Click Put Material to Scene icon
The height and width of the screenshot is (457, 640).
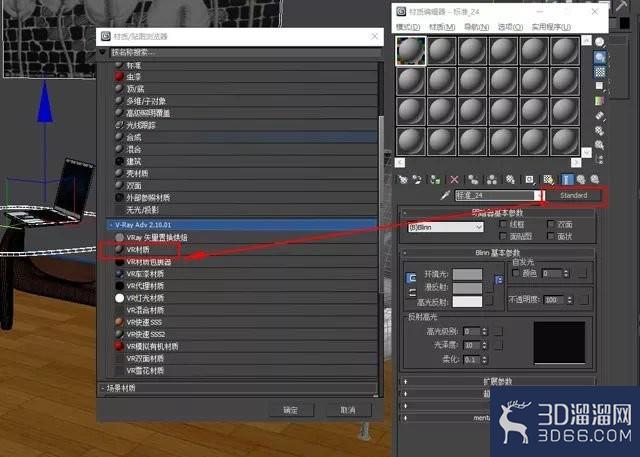tap(417, 179)
